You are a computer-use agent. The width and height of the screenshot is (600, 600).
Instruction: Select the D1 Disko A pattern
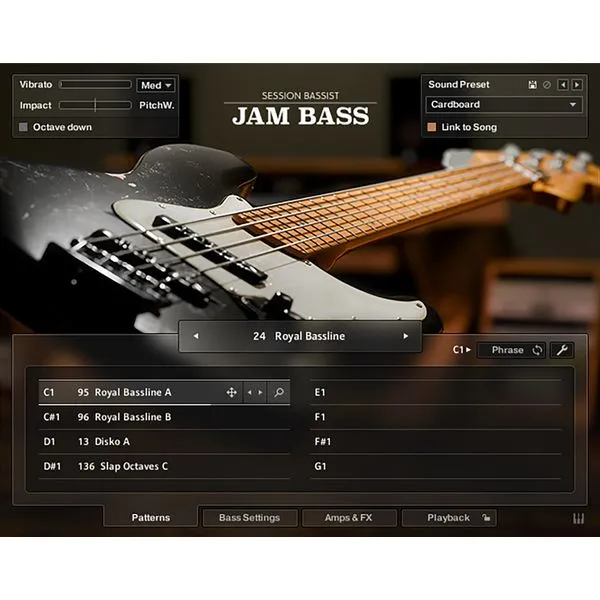(164, 442)
